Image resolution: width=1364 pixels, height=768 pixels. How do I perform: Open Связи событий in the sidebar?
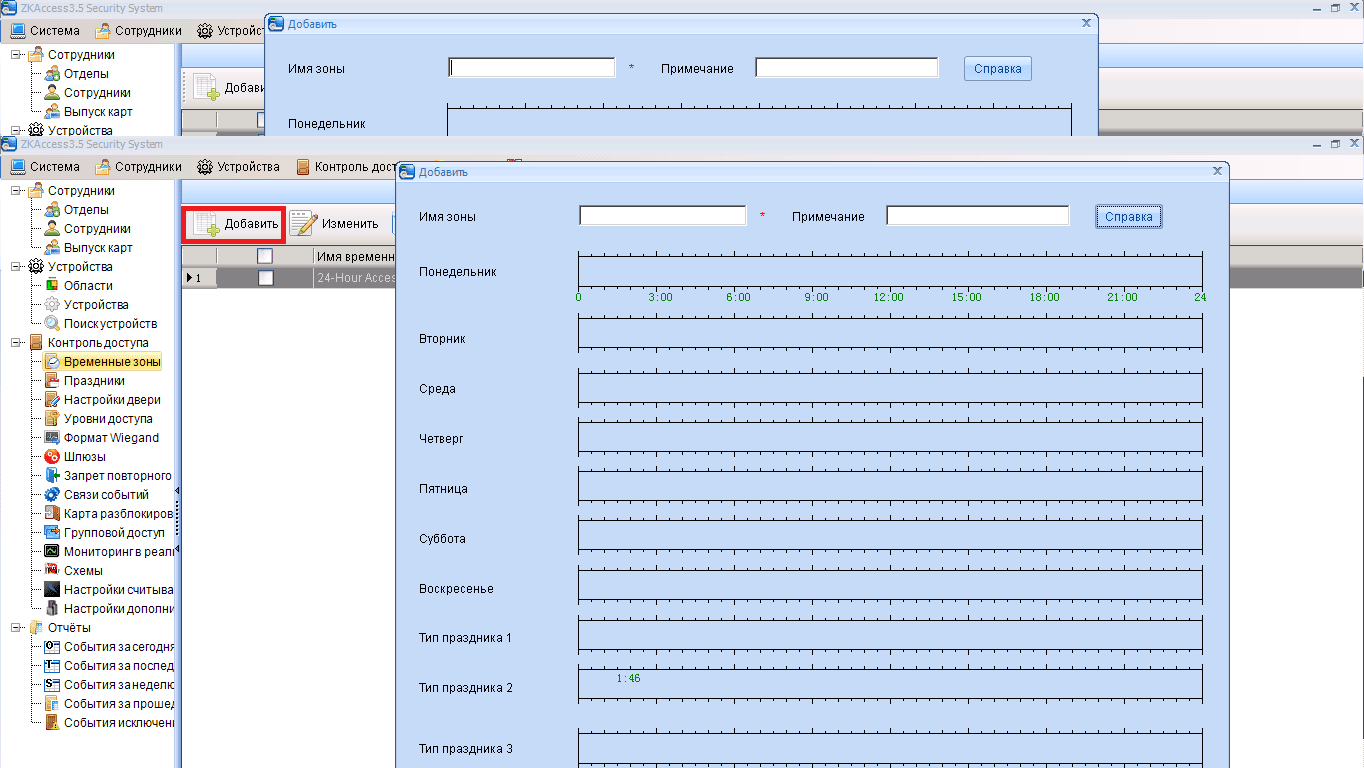[106, 495]
